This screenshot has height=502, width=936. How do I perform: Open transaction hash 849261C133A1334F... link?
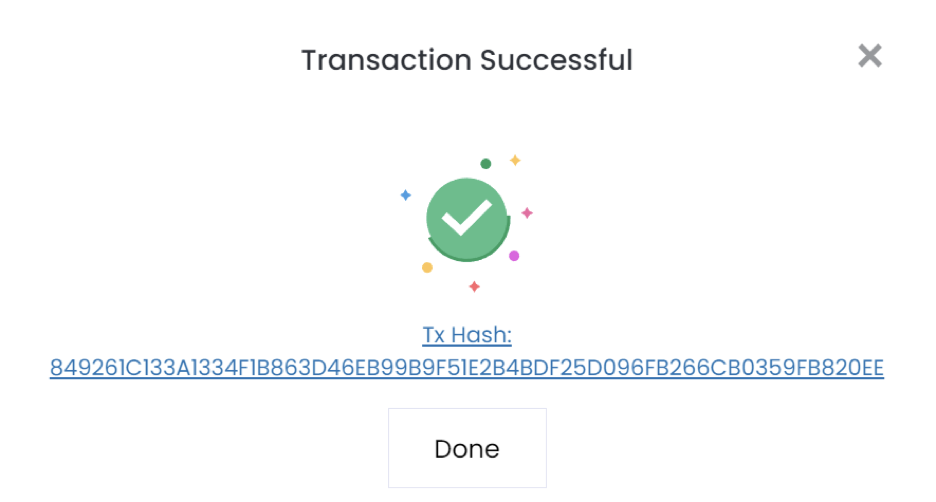click(x=467, y=368)
